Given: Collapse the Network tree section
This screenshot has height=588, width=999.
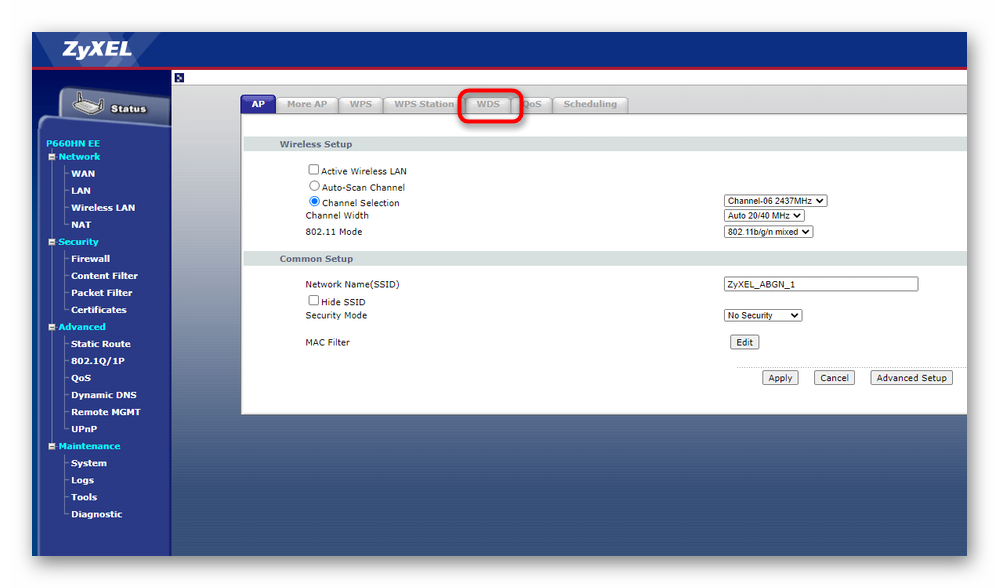Looking at the screenshot, I should click(52, 157).
